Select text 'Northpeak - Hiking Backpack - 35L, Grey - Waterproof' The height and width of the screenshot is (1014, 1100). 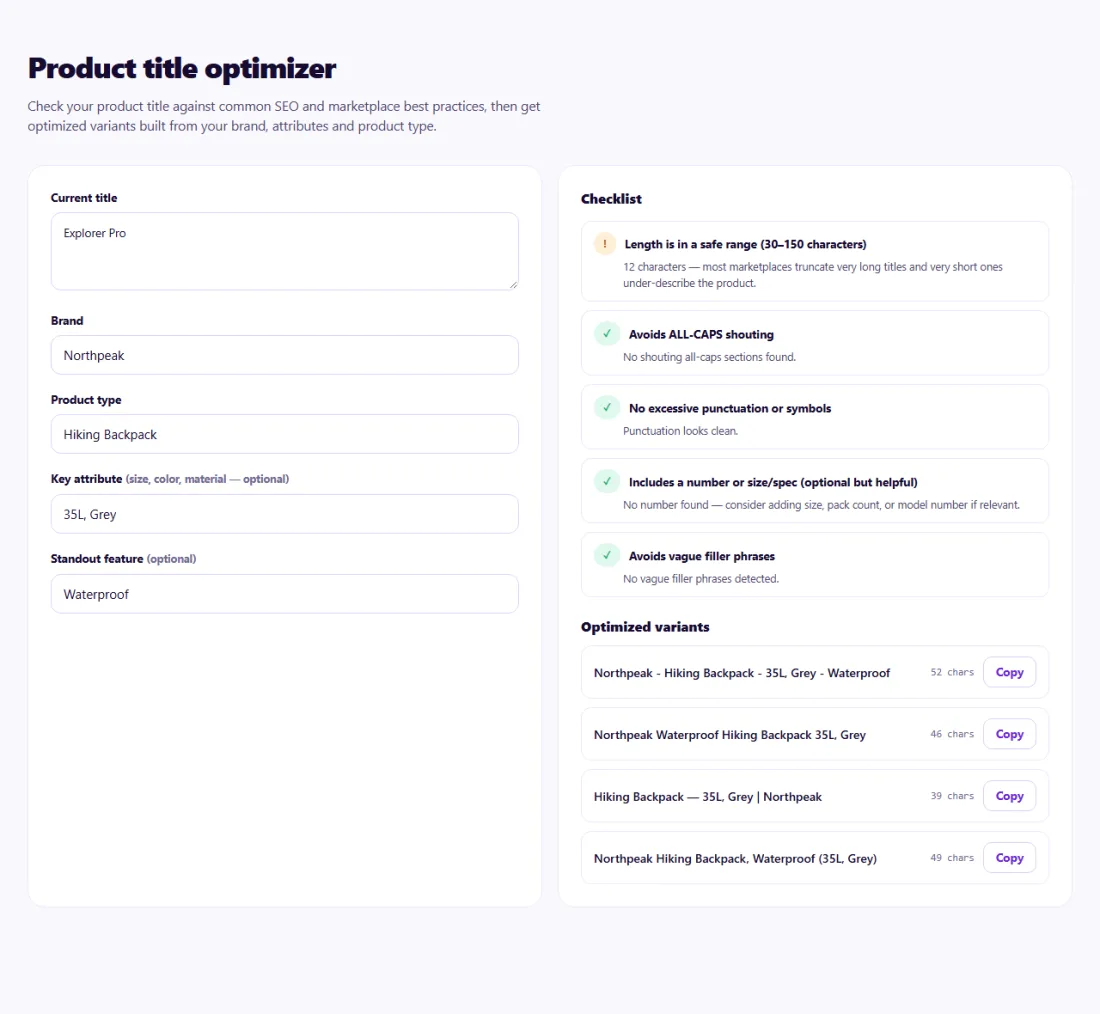(x=742, y=673)
